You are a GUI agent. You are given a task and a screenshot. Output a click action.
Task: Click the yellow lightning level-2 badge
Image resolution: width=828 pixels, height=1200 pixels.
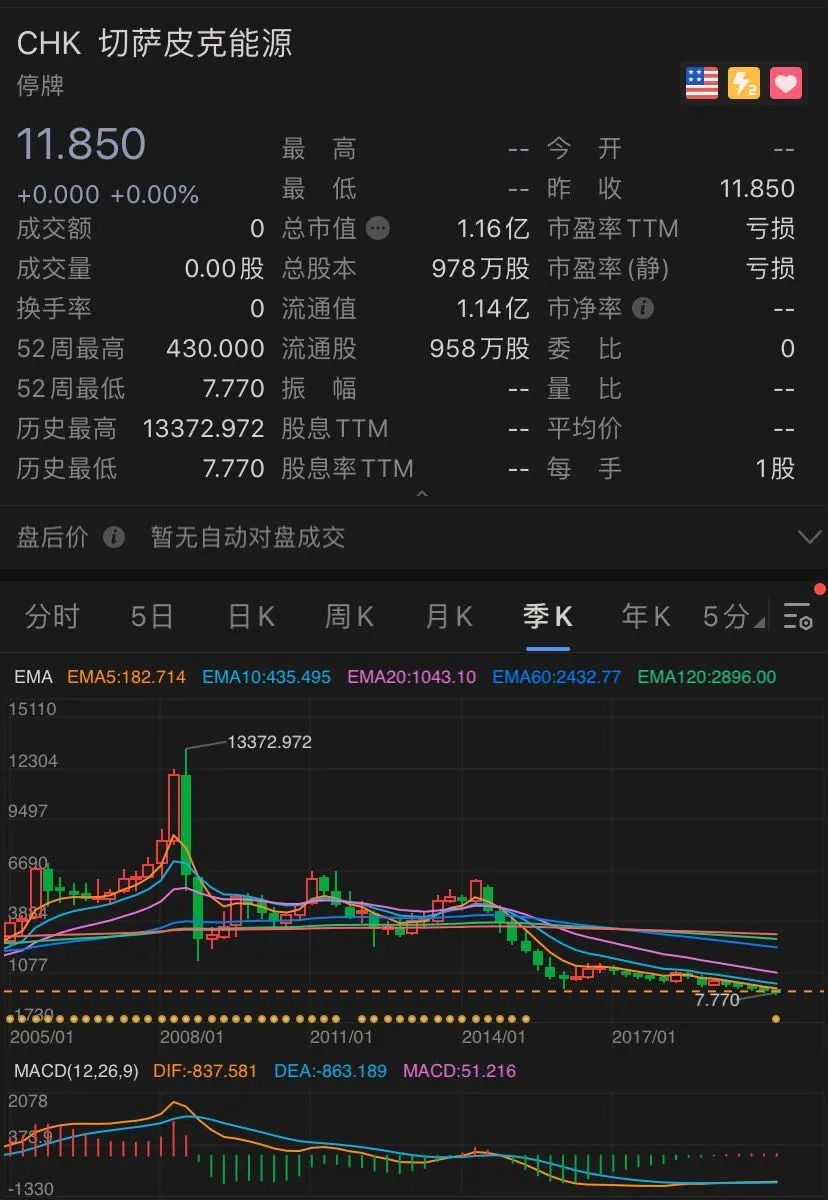click(743, 83)
